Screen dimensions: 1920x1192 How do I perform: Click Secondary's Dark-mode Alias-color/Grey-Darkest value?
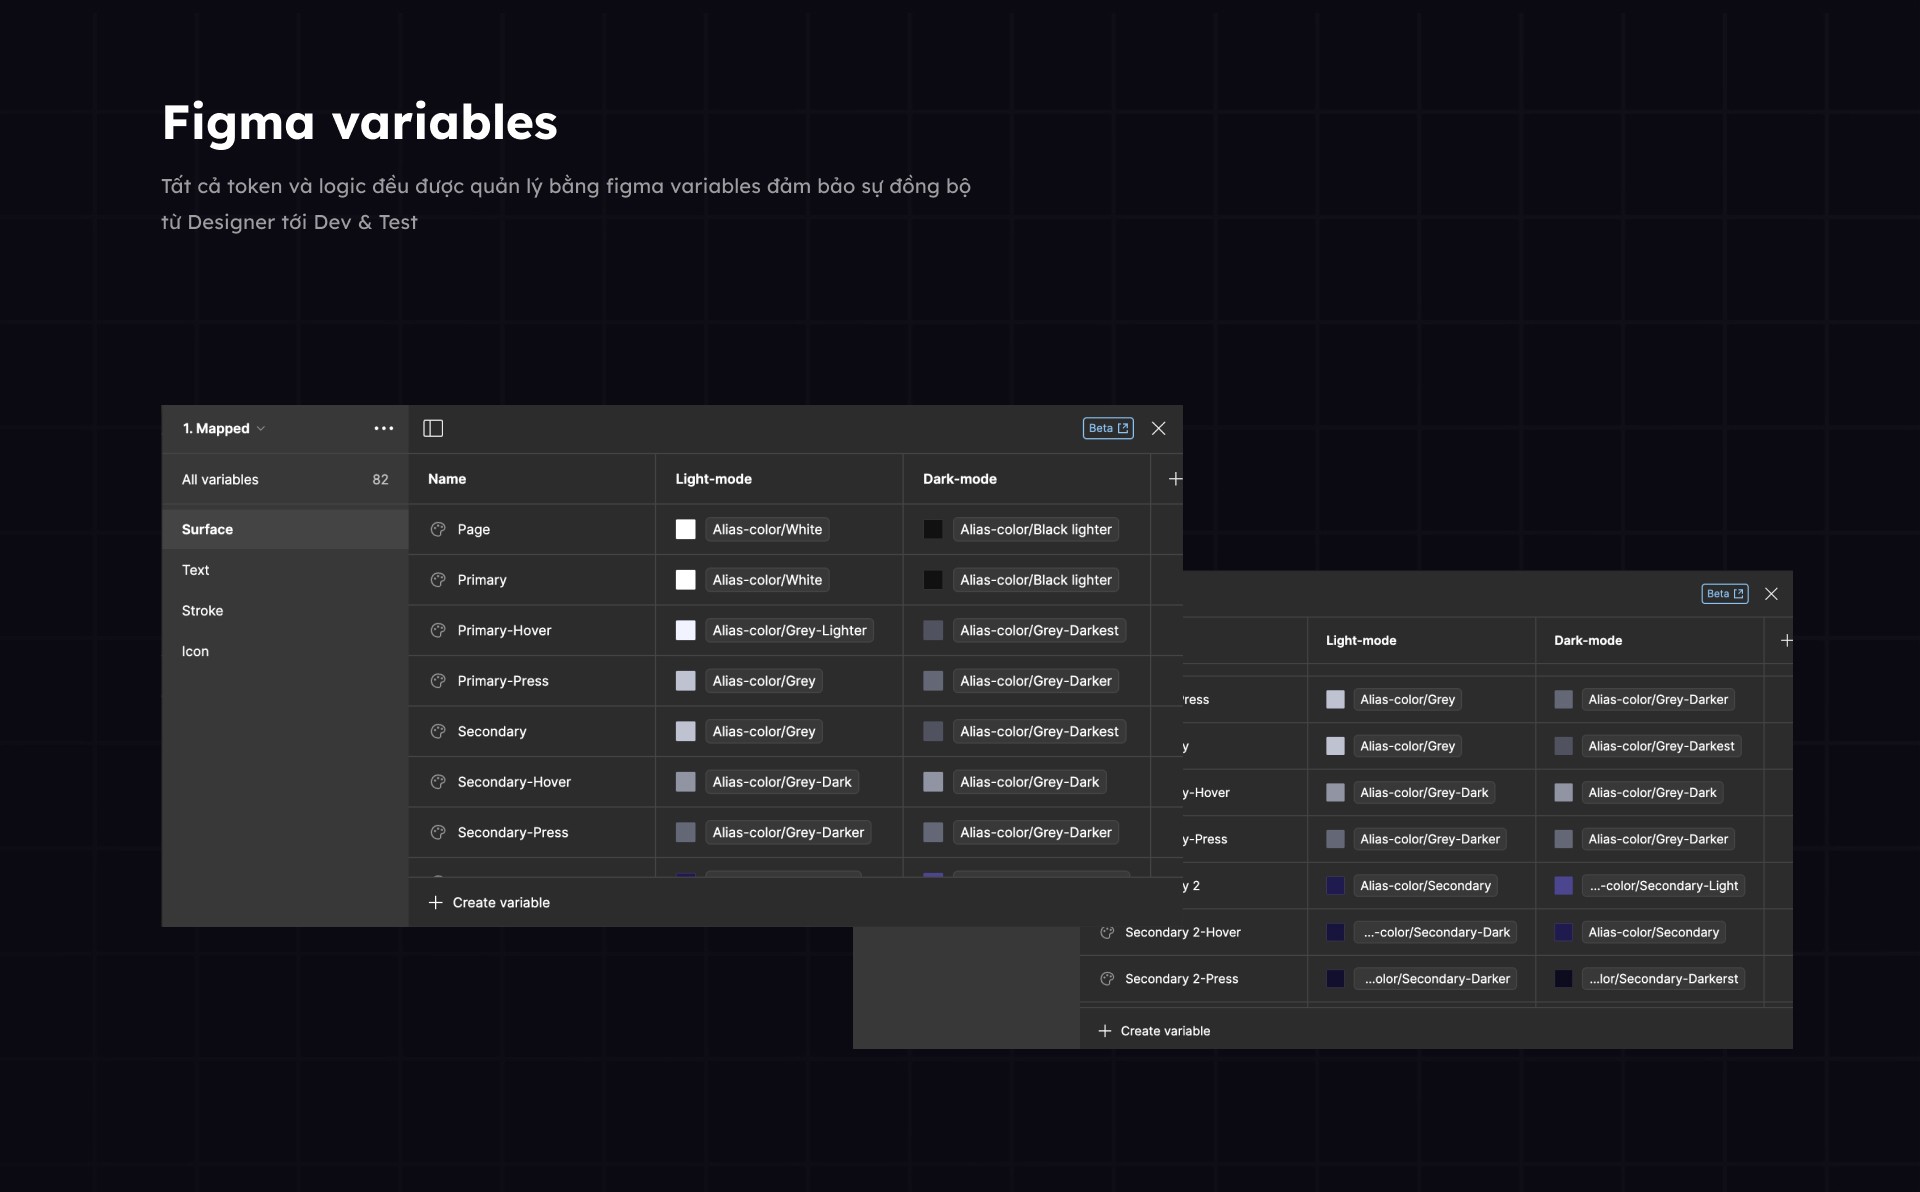(x=1039, y=731)
